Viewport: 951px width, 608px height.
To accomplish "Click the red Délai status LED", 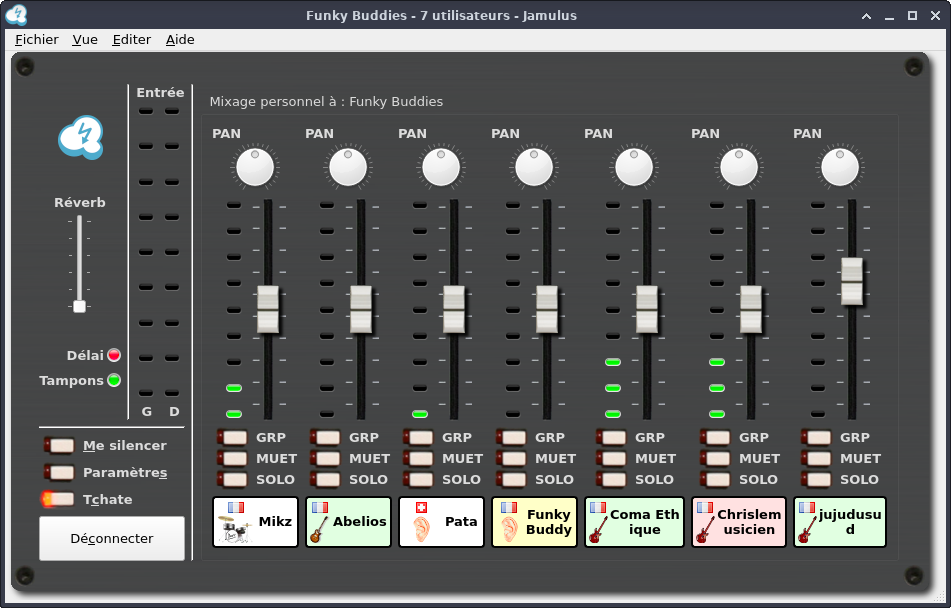I will (114, 355).
